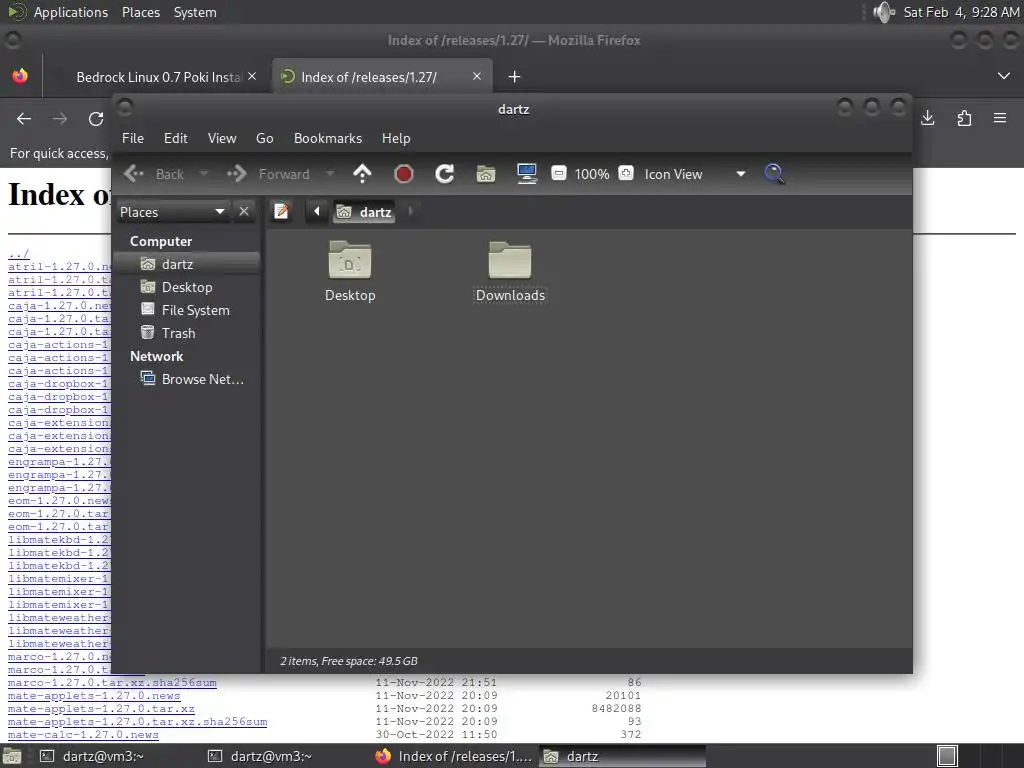Viewport: 1024px width, 768px height.
Task: Zoom out with the minus icon
Action: (558, 174)
